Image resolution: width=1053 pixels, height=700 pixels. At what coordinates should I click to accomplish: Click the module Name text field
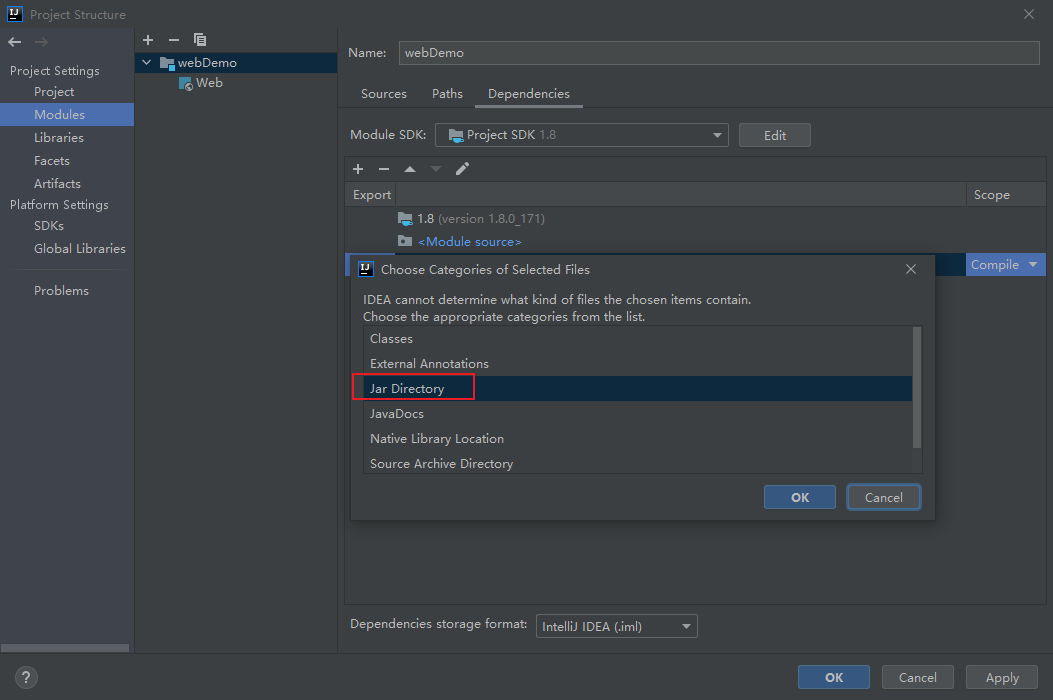point(718,52)
